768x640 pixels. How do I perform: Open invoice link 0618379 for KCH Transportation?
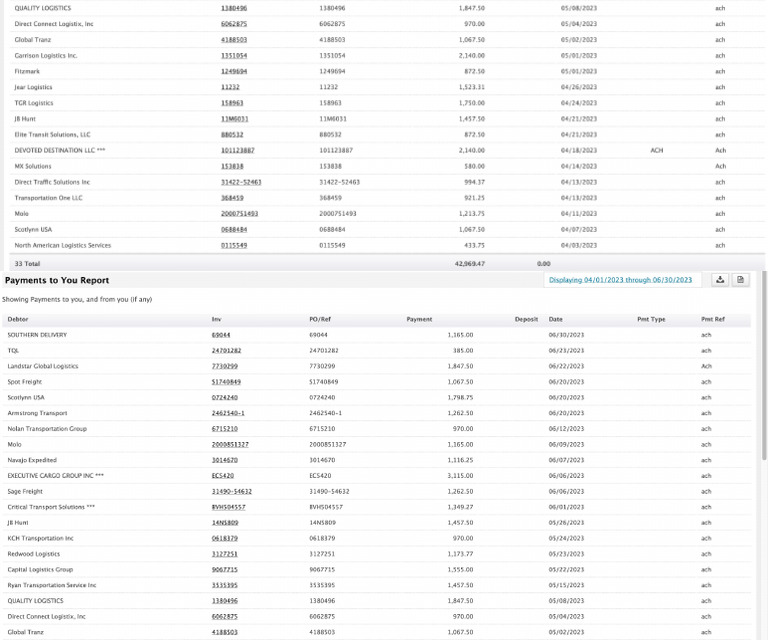pyautogui.click(x=224, y=539)
